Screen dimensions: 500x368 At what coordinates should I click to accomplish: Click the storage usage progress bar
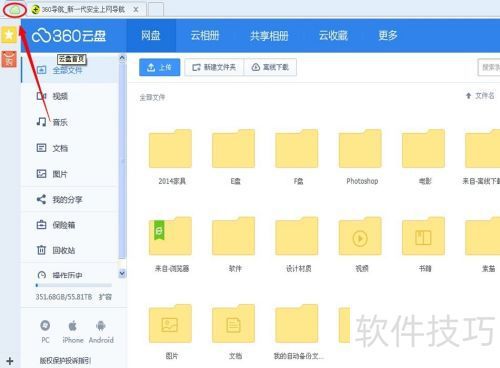74,285
